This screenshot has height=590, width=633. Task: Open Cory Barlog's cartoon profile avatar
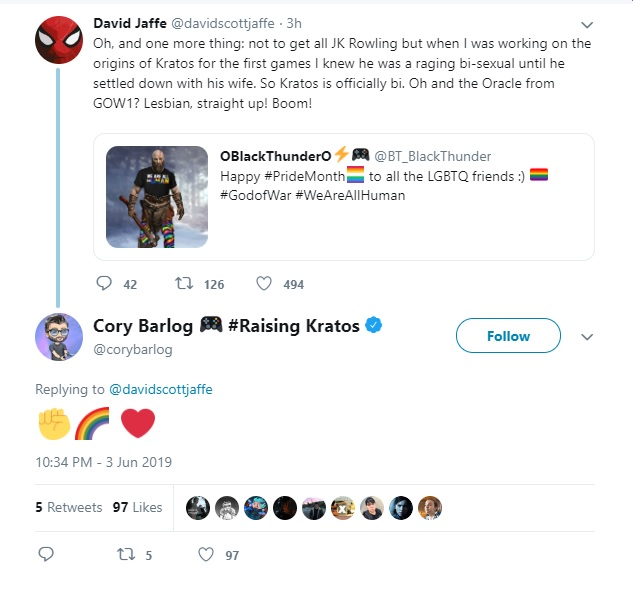(59, 337)
